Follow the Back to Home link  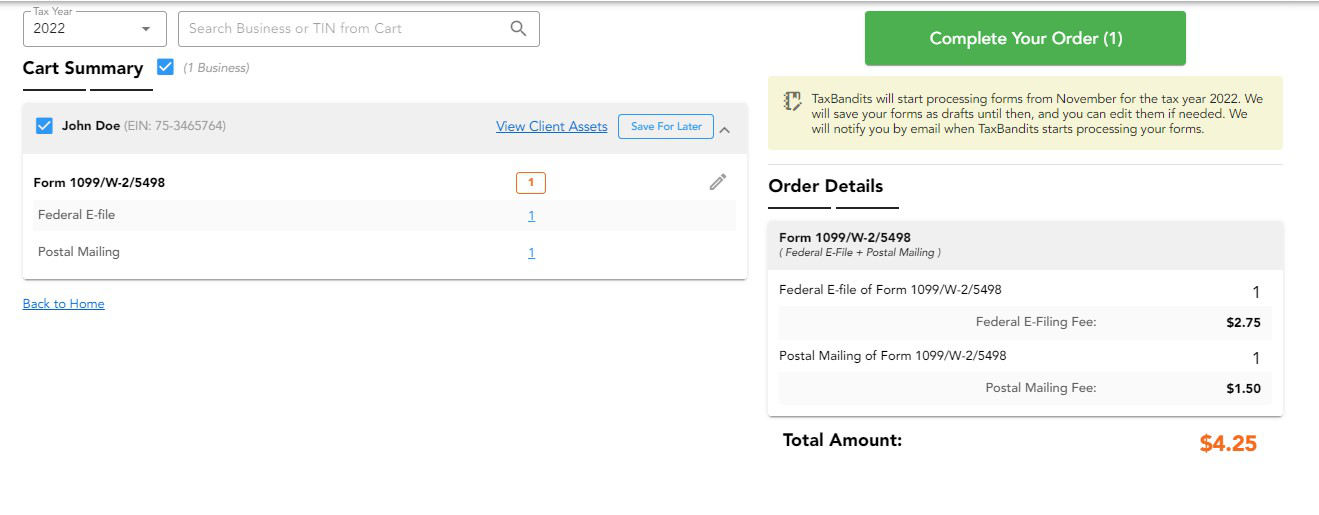(64, 304)
